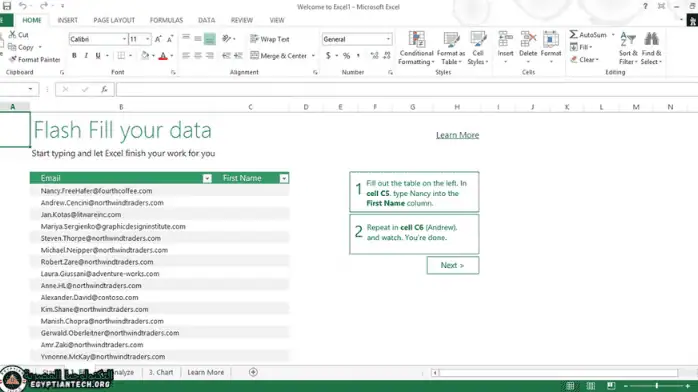Screen dimensions: 698x392
Task: Switch to the DATA tab
Action: pyautogui.click(x=206, y=20)
